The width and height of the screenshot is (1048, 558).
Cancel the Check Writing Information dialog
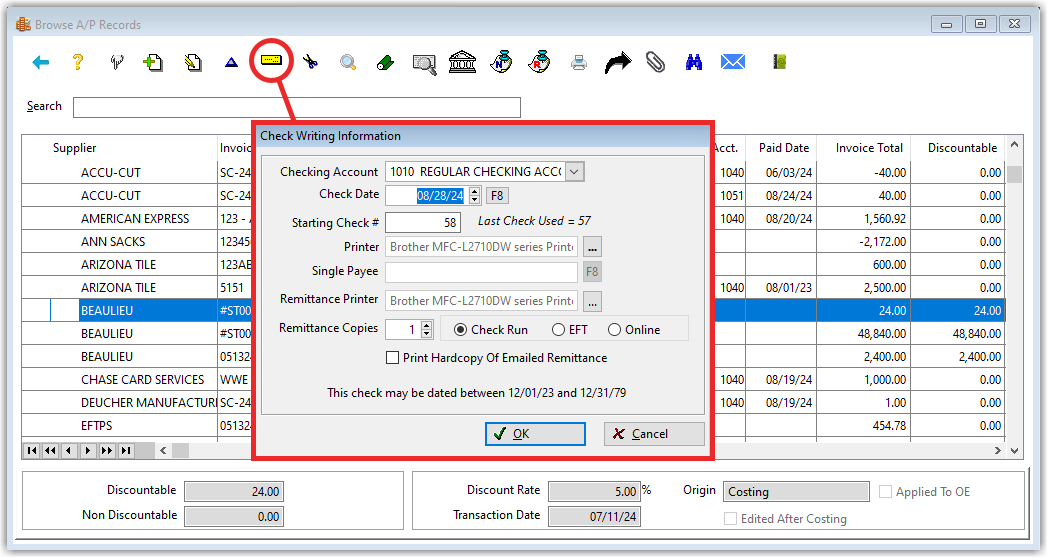point(654,434)
